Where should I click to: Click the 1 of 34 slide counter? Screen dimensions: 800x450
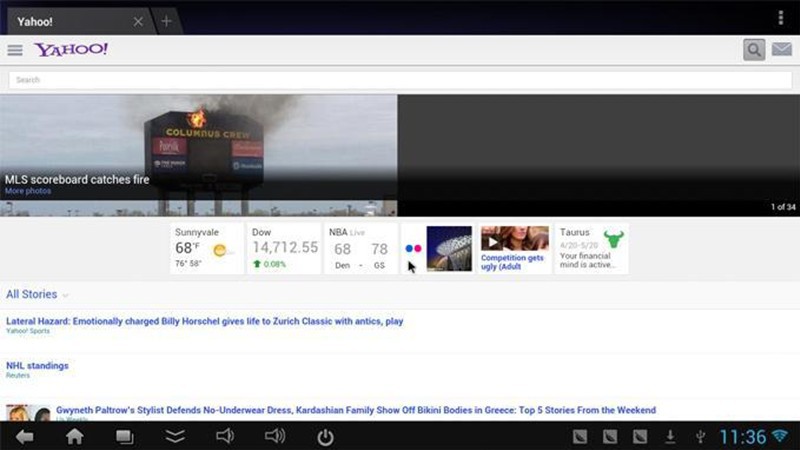[783, 207]
